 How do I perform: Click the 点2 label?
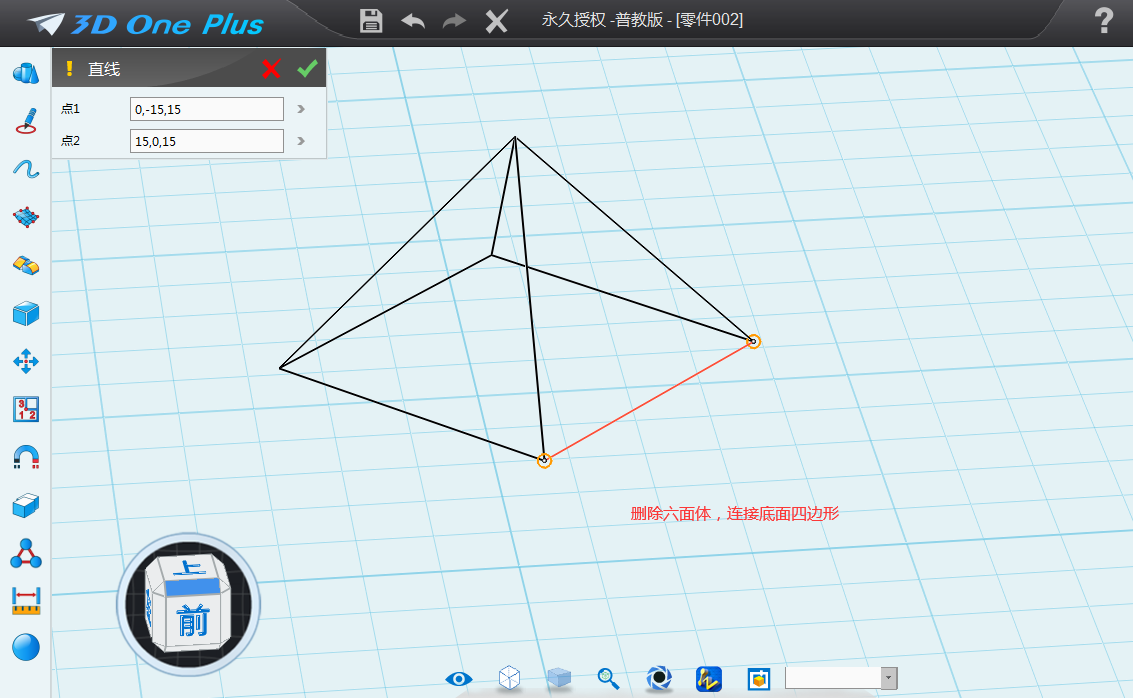point(70,141)
